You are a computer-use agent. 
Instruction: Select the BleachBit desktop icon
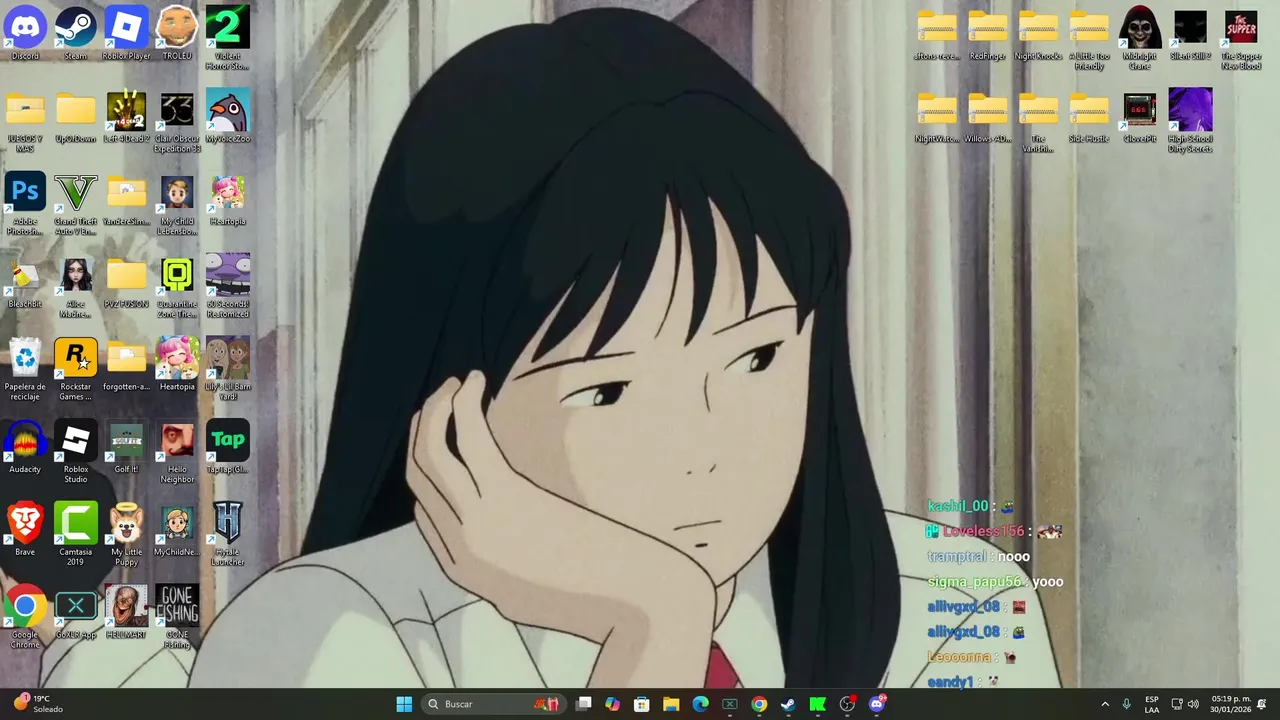[25, 282]
